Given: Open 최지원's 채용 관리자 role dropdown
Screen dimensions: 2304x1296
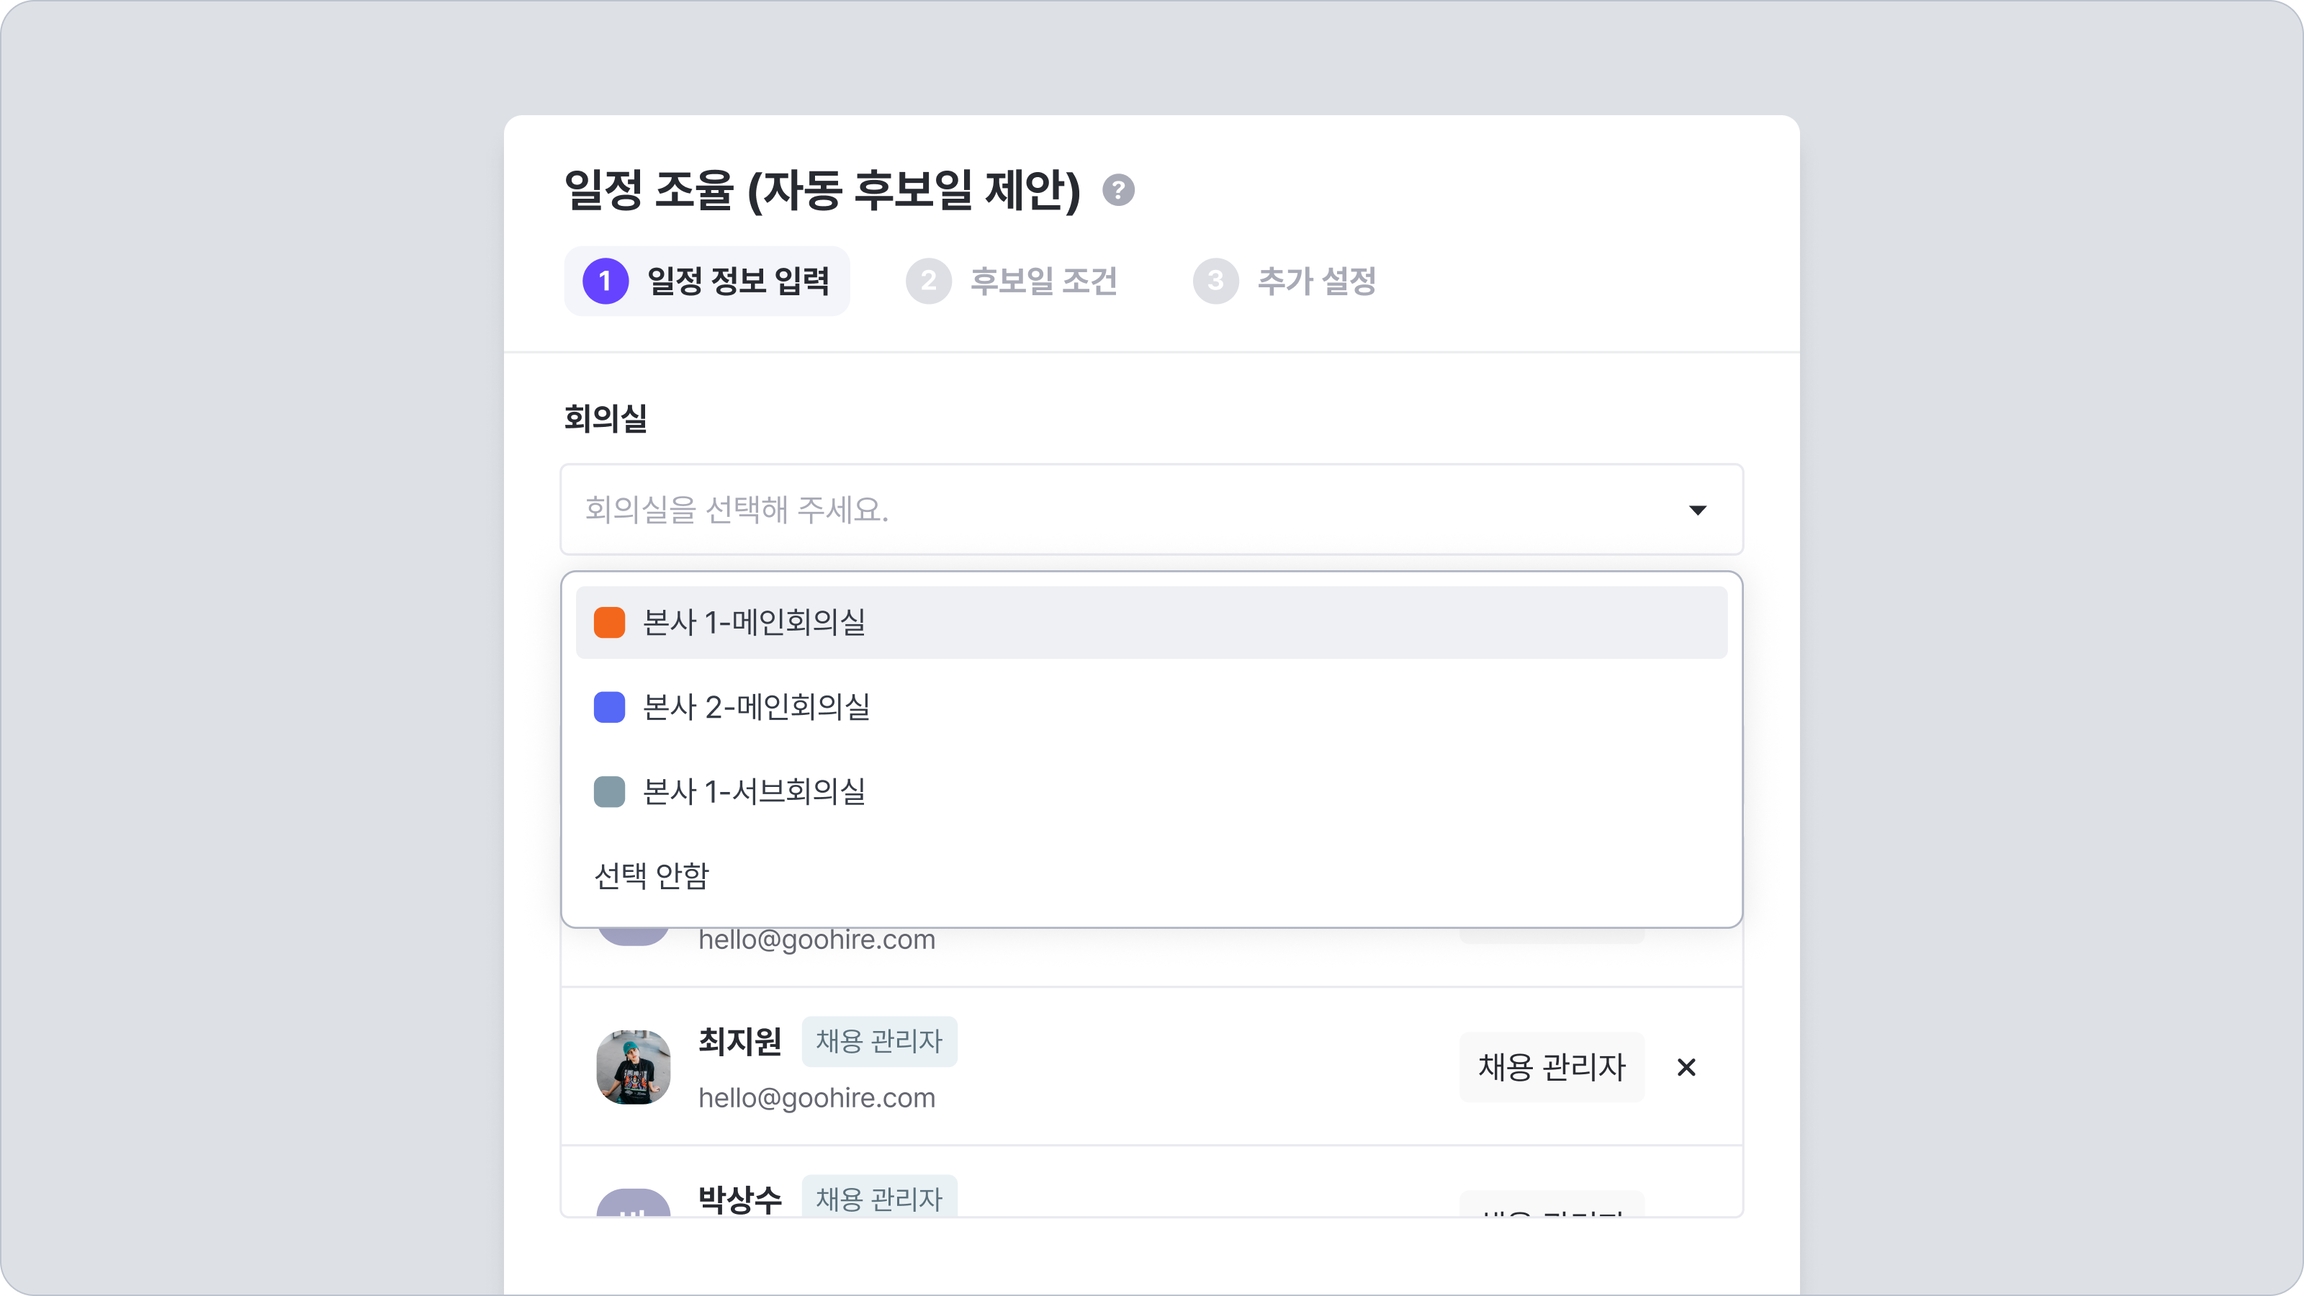Looking at the screenshot, I should [x=1551, y=1067].
